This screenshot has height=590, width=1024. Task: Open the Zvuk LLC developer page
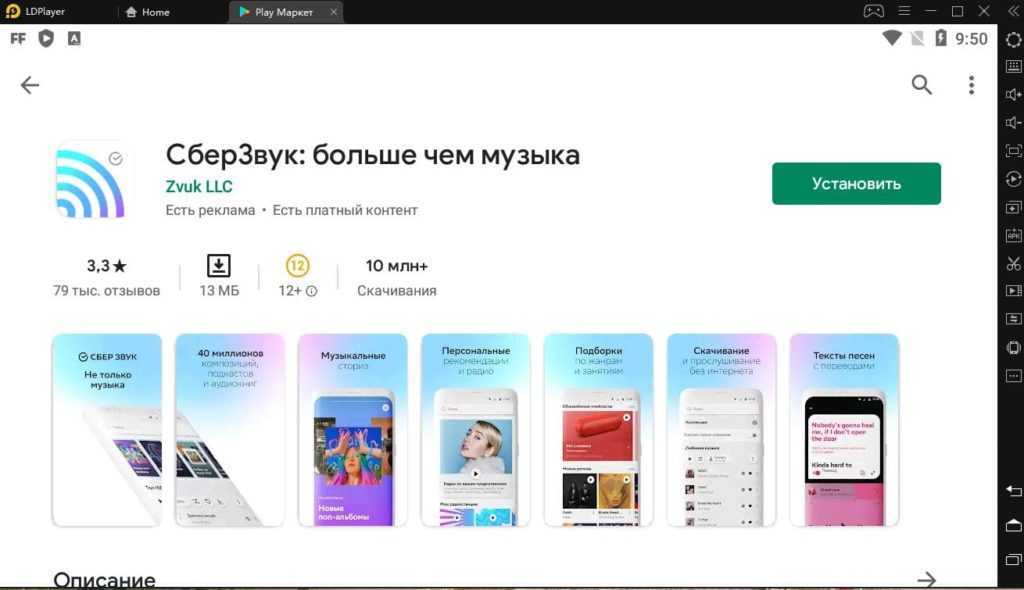[x=199, y=187]
